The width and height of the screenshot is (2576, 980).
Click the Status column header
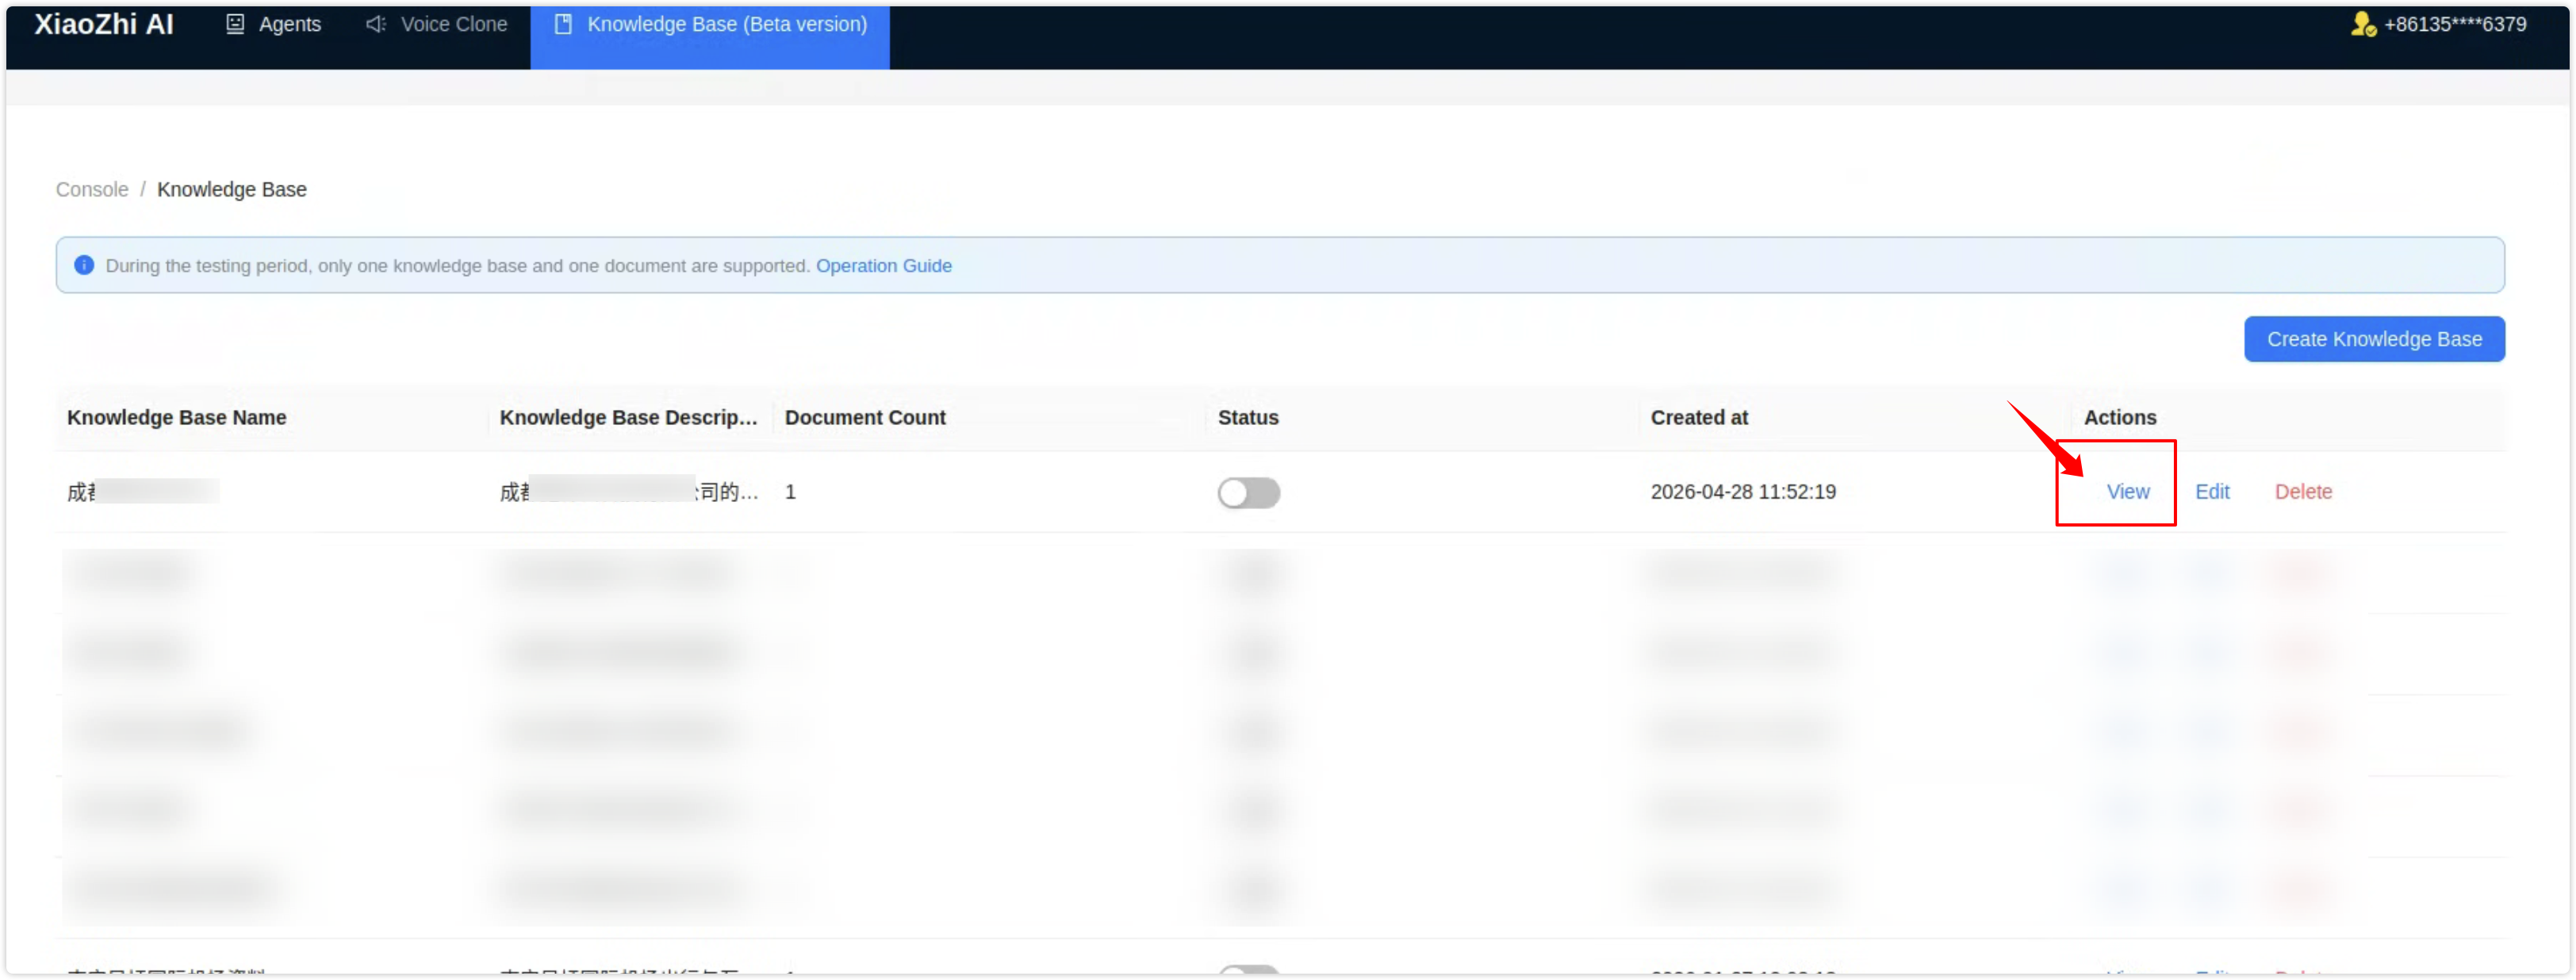[x=1248, y=417]
